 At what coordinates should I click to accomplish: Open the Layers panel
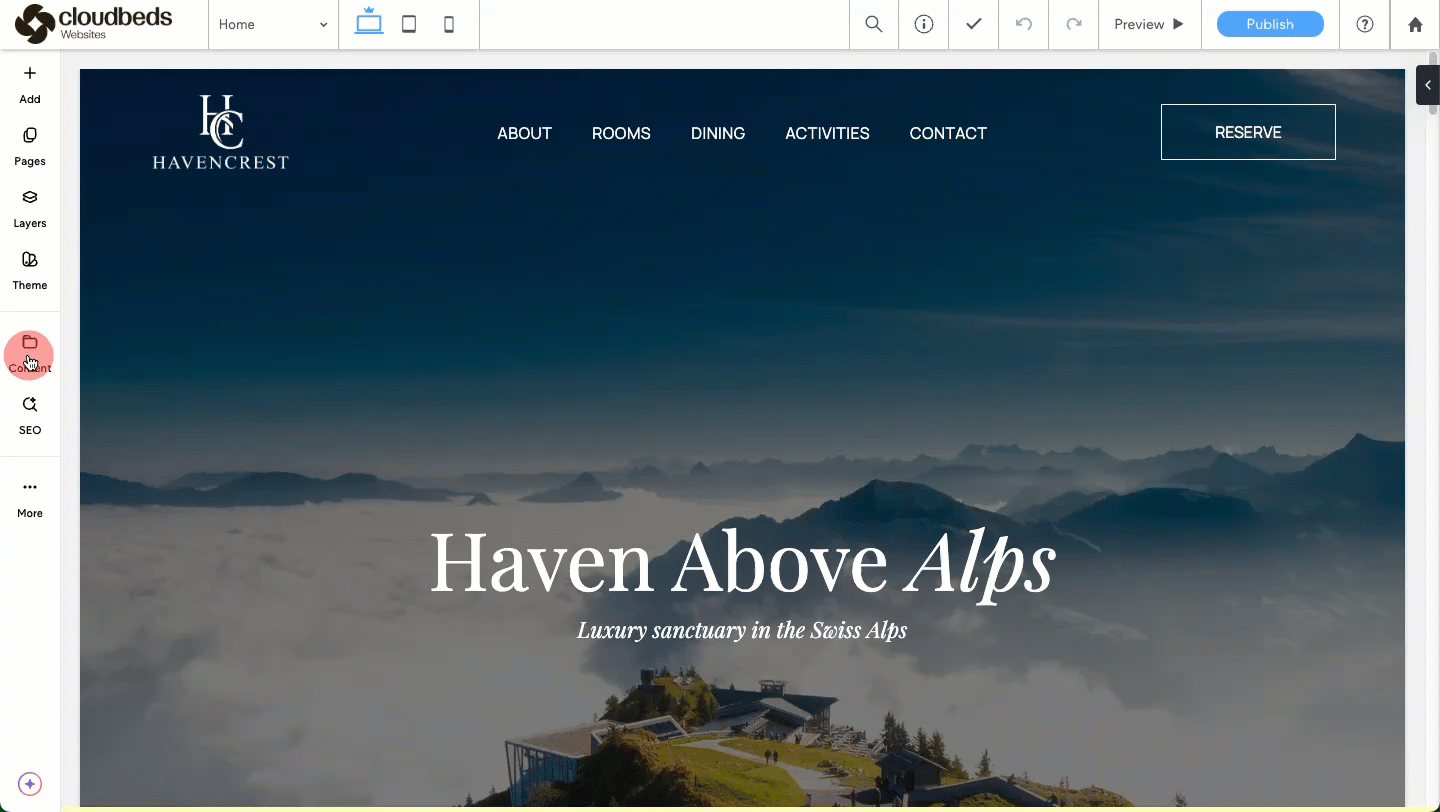(30, 208)
